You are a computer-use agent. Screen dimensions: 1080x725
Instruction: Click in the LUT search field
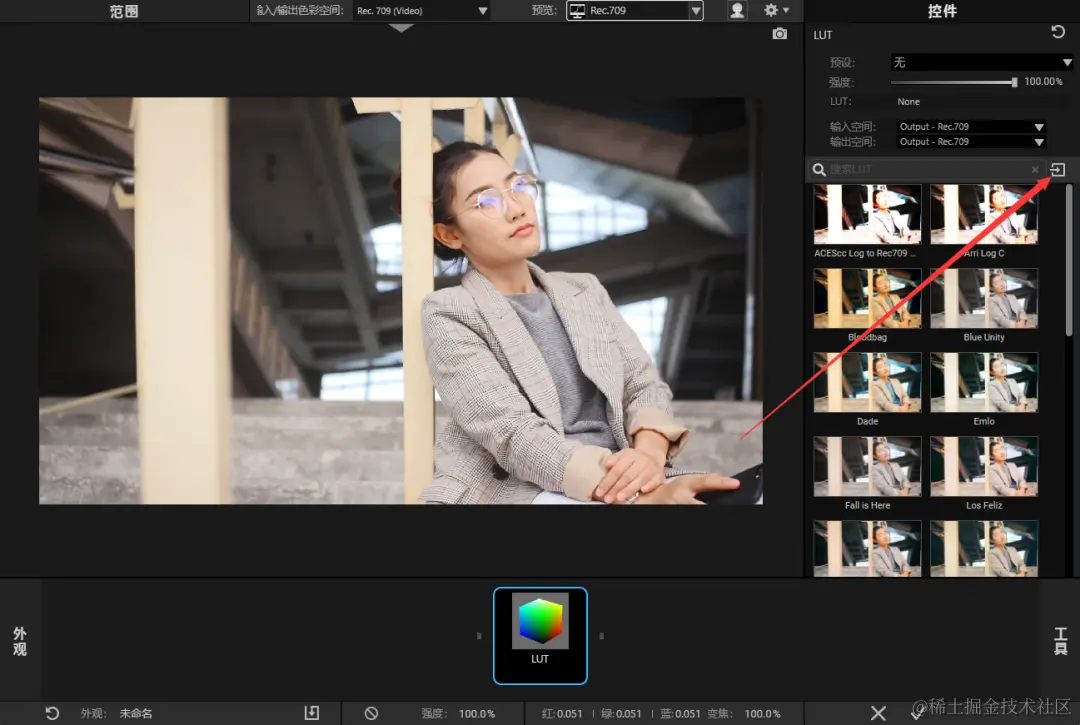pos(928,169)
